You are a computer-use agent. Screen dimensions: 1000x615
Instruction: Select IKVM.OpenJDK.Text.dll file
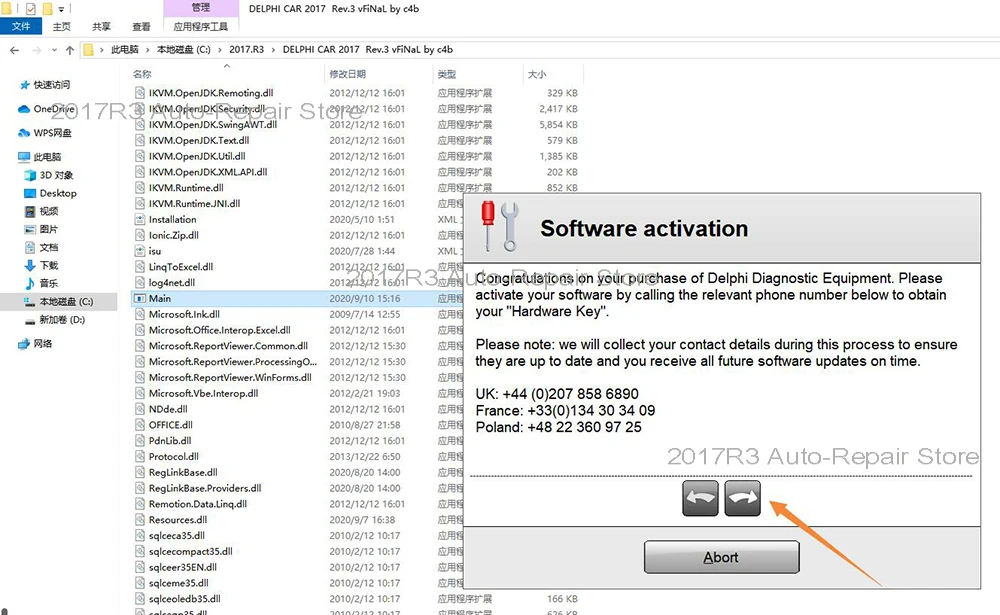coord(199,140)
